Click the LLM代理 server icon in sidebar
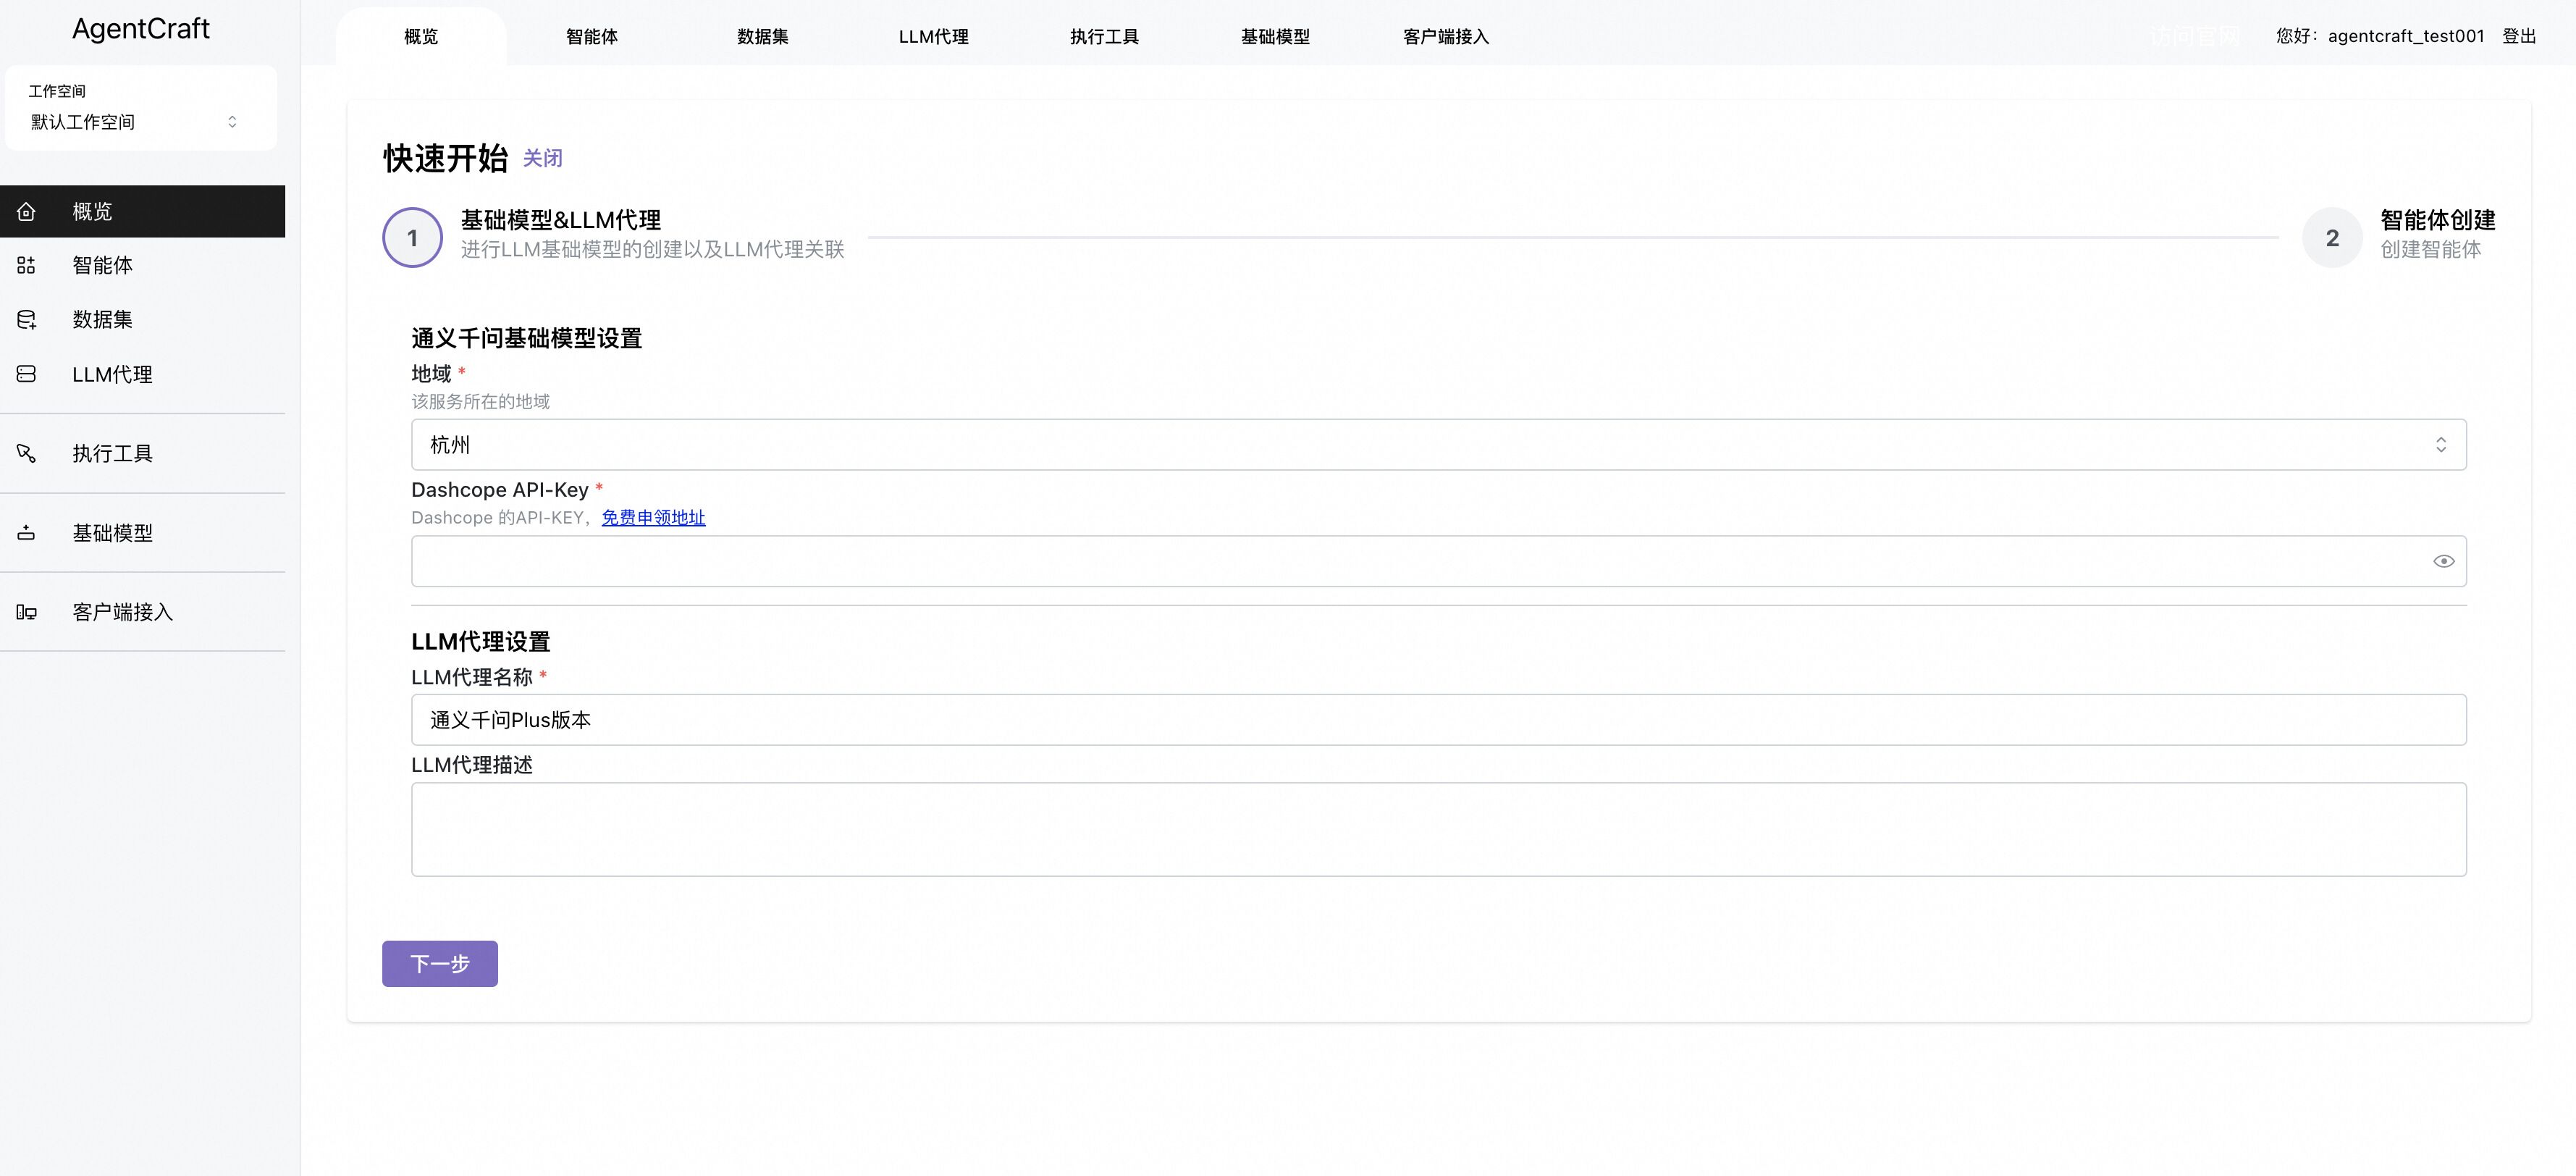This screenshot has width=2576, height=1176. point(27,374)
